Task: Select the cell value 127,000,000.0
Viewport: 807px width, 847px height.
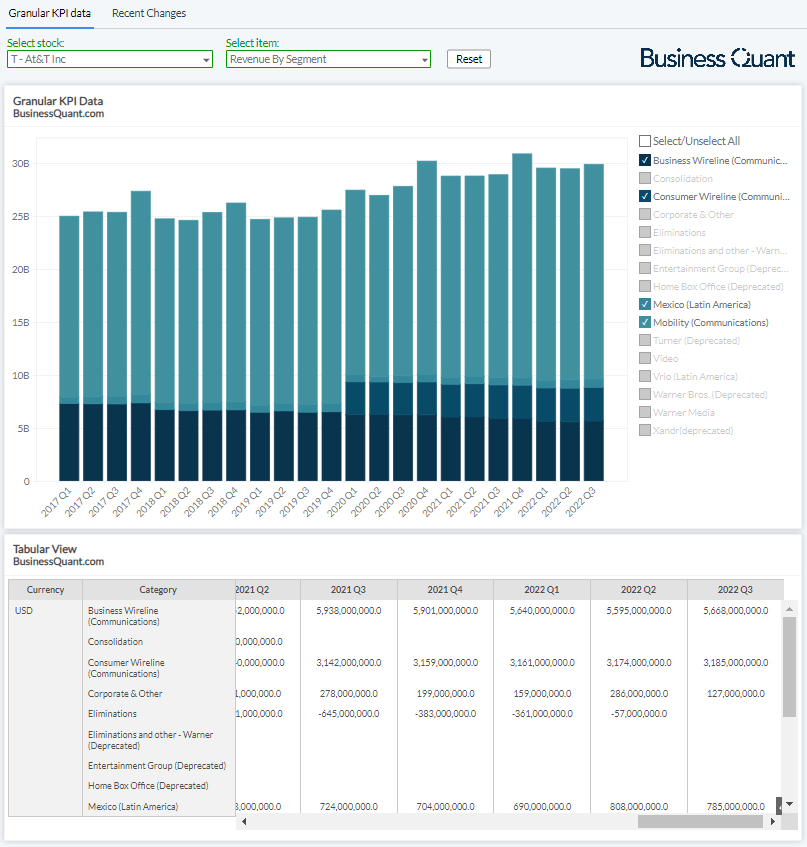Action: click(x=736, y=694)
